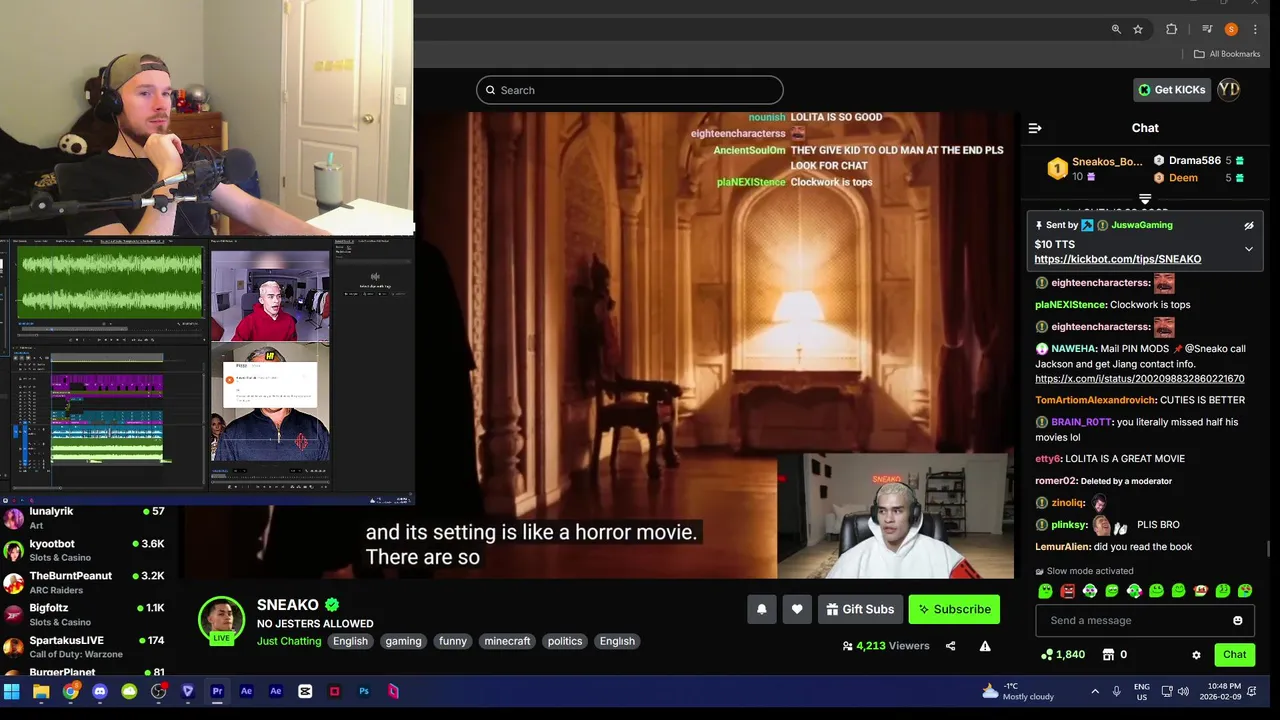
Task: Bookmark this tab with the star icon
Action: pyautogui.click(x=1138, y=29)
